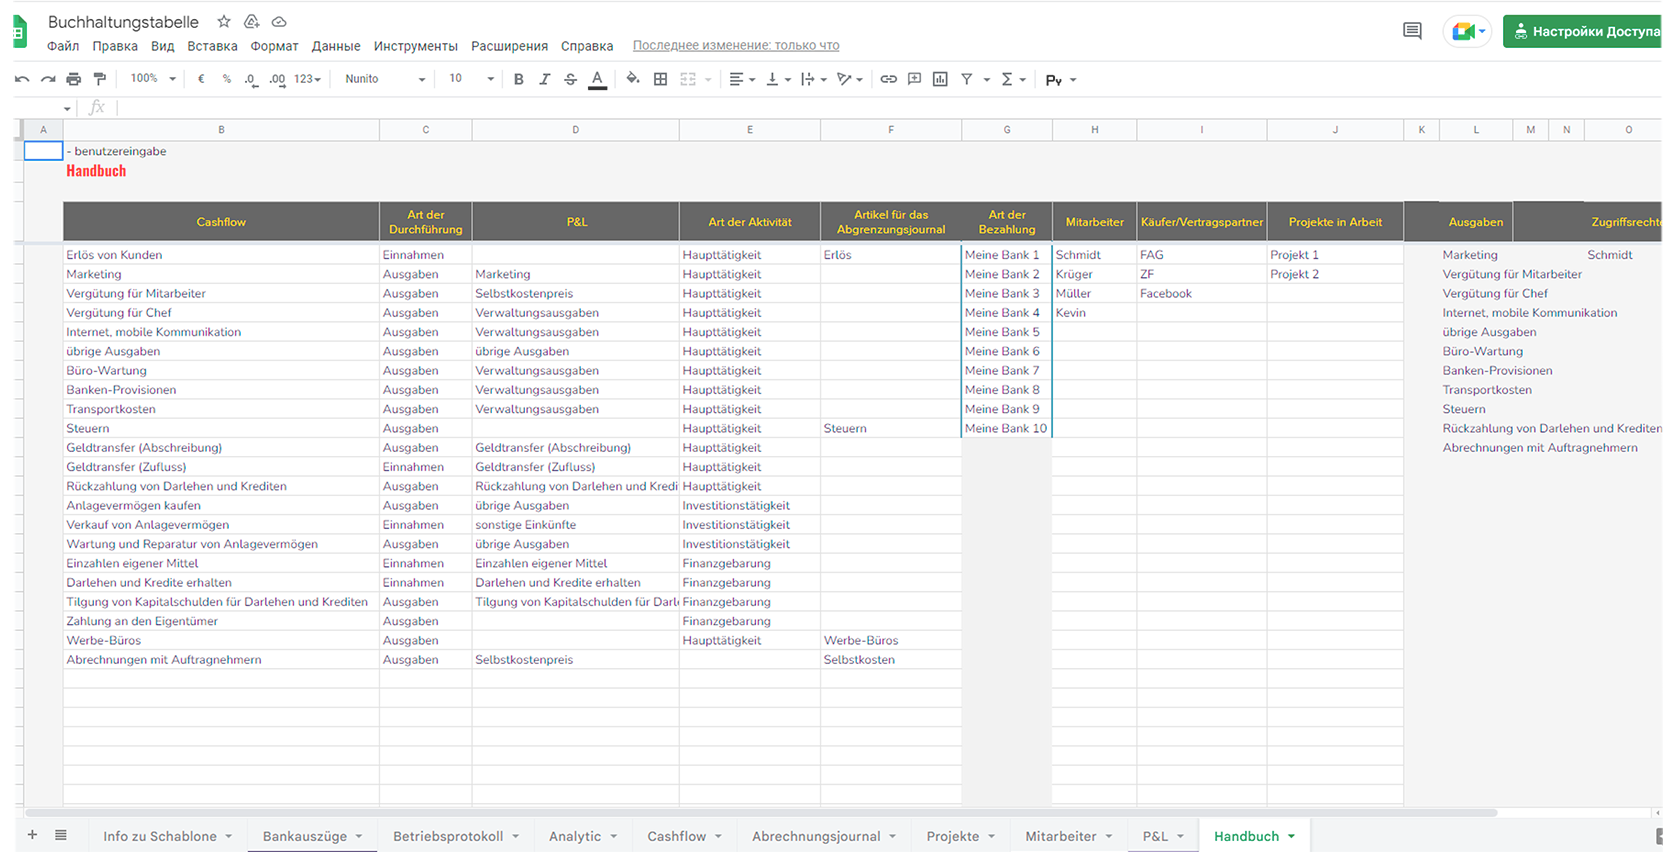1663x860 pixels.
Task: View the cloud save status
Action: tap(280, 21)
